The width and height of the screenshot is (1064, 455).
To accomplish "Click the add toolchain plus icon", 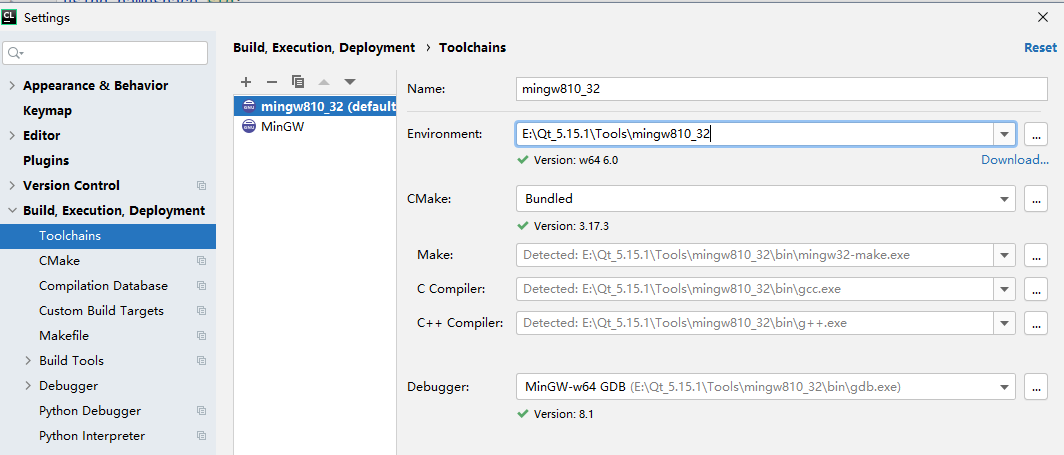I will (246, 82).
